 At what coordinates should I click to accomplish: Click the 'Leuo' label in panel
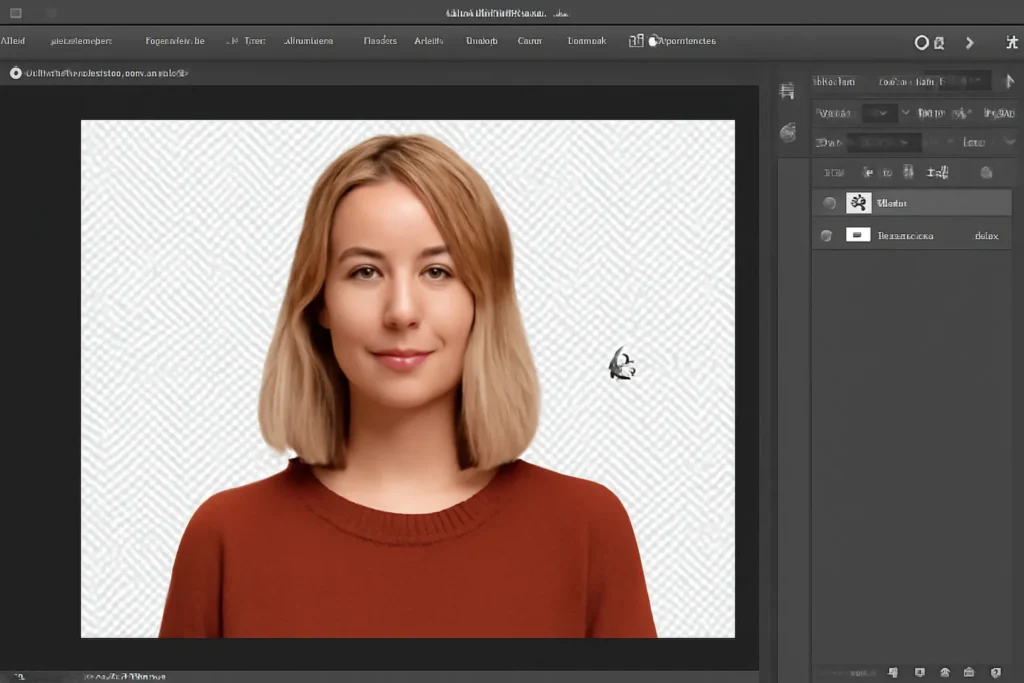click(974, 142)
